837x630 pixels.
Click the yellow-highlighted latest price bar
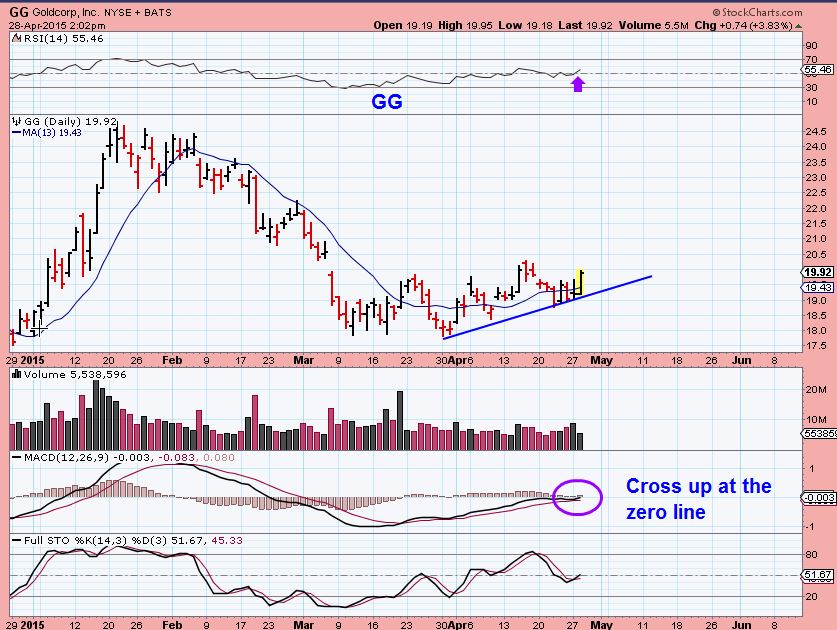[x=580, y=282]
